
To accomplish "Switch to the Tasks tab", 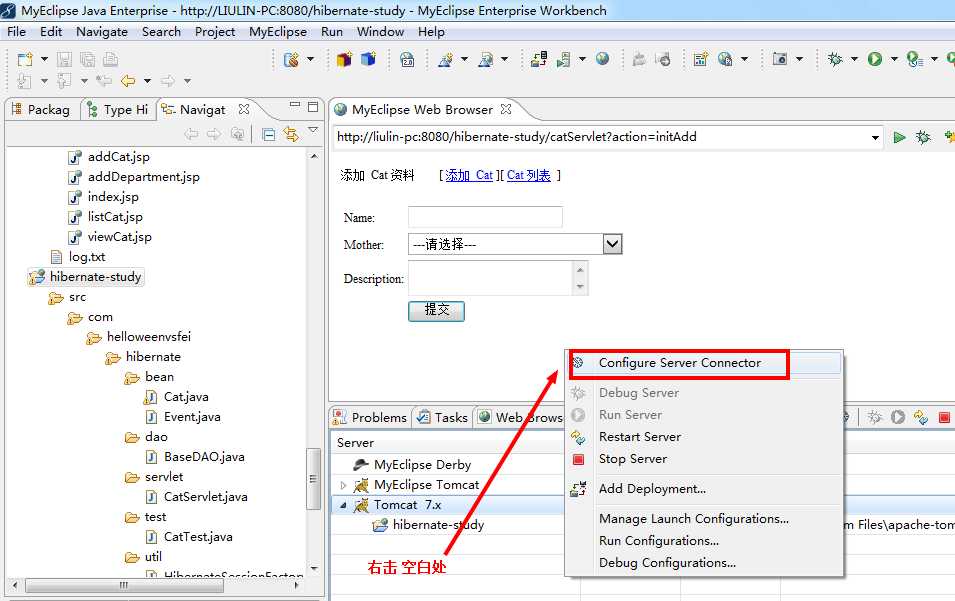I will (443, 417).
